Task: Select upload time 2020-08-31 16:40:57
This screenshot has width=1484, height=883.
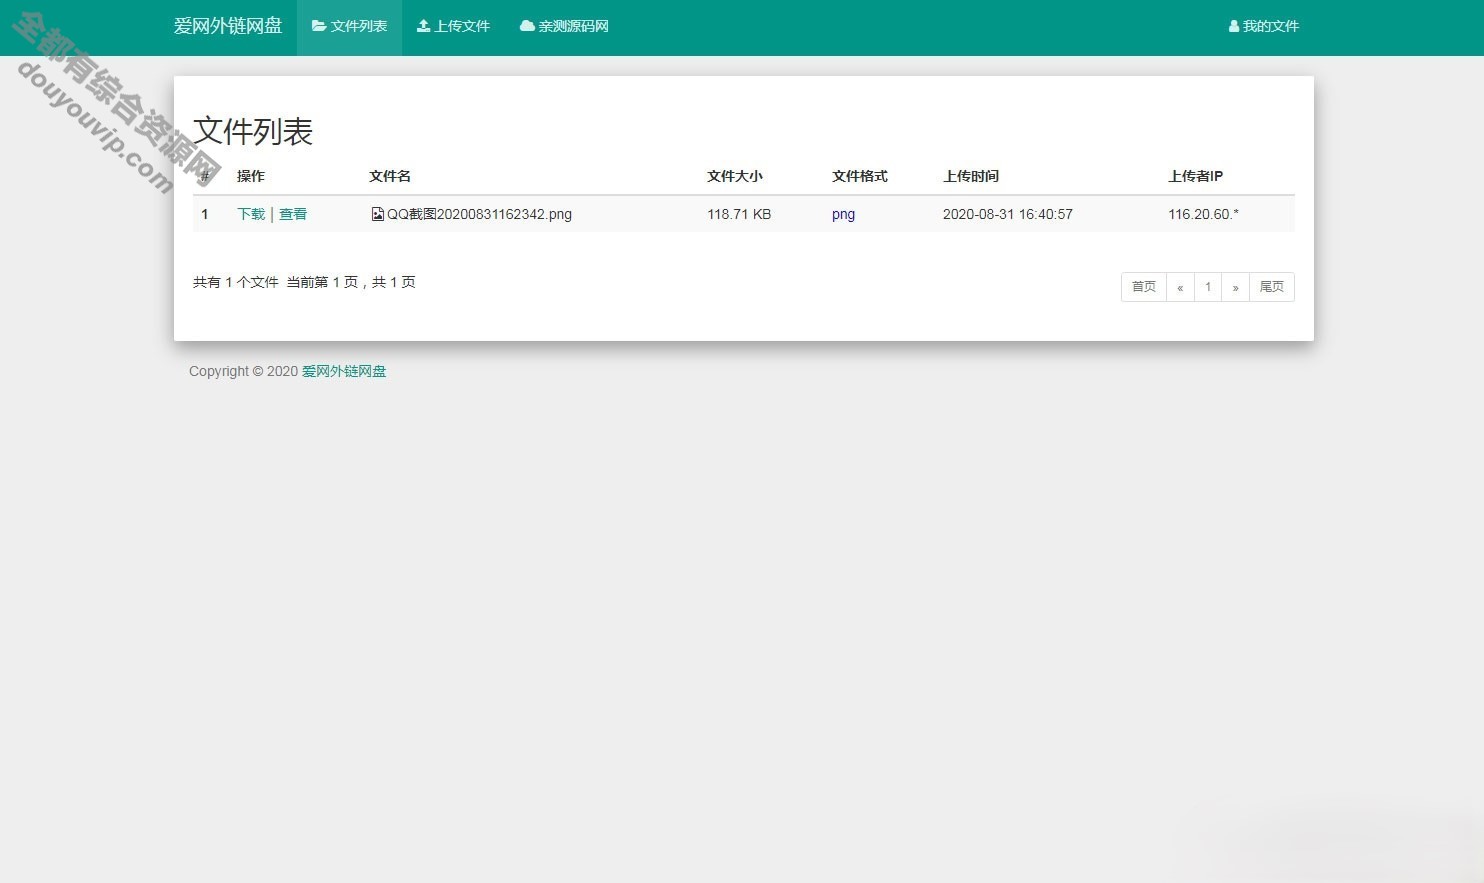Action: [1007, 214]
